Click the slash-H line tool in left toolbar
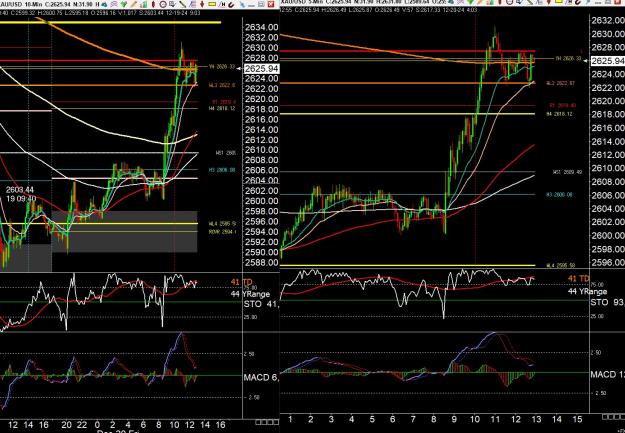 pos(223,4)
